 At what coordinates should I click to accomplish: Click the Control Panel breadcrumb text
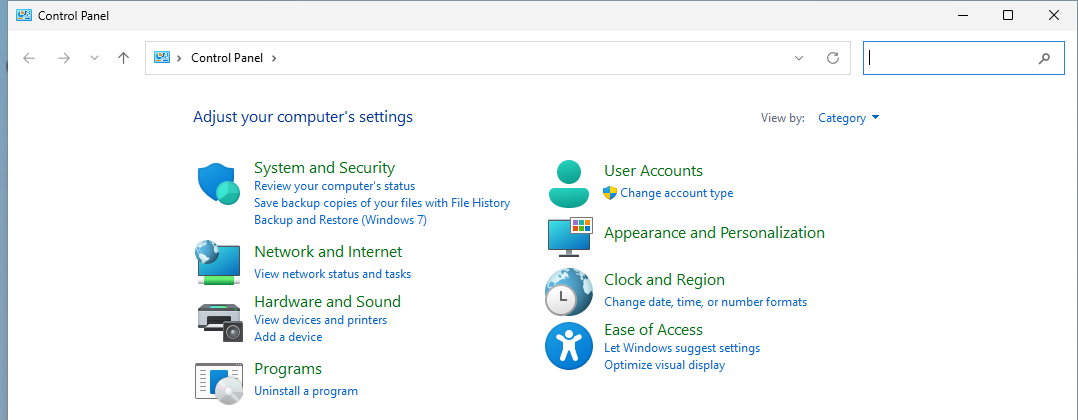[x=227, y=58]
